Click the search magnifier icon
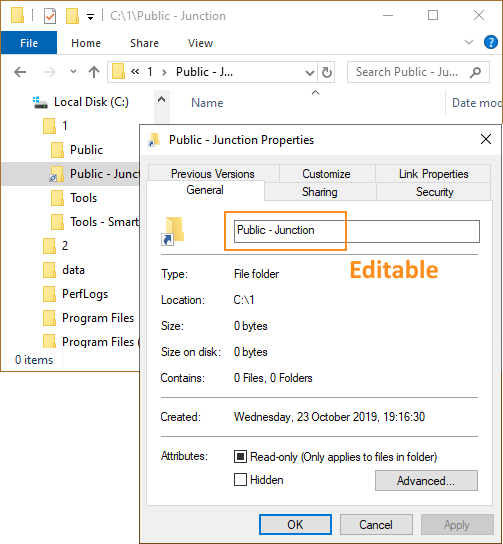Viewport: 503px width, 544px height. click(x=476, y=72)
